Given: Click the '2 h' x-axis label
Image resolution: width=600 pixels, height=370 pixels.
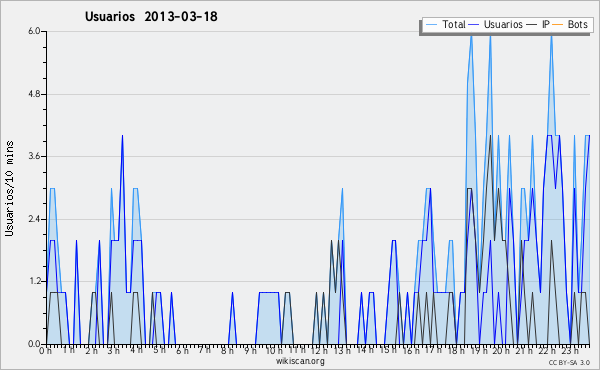Looking at the screenshot, I should click(x=91, y=350).
